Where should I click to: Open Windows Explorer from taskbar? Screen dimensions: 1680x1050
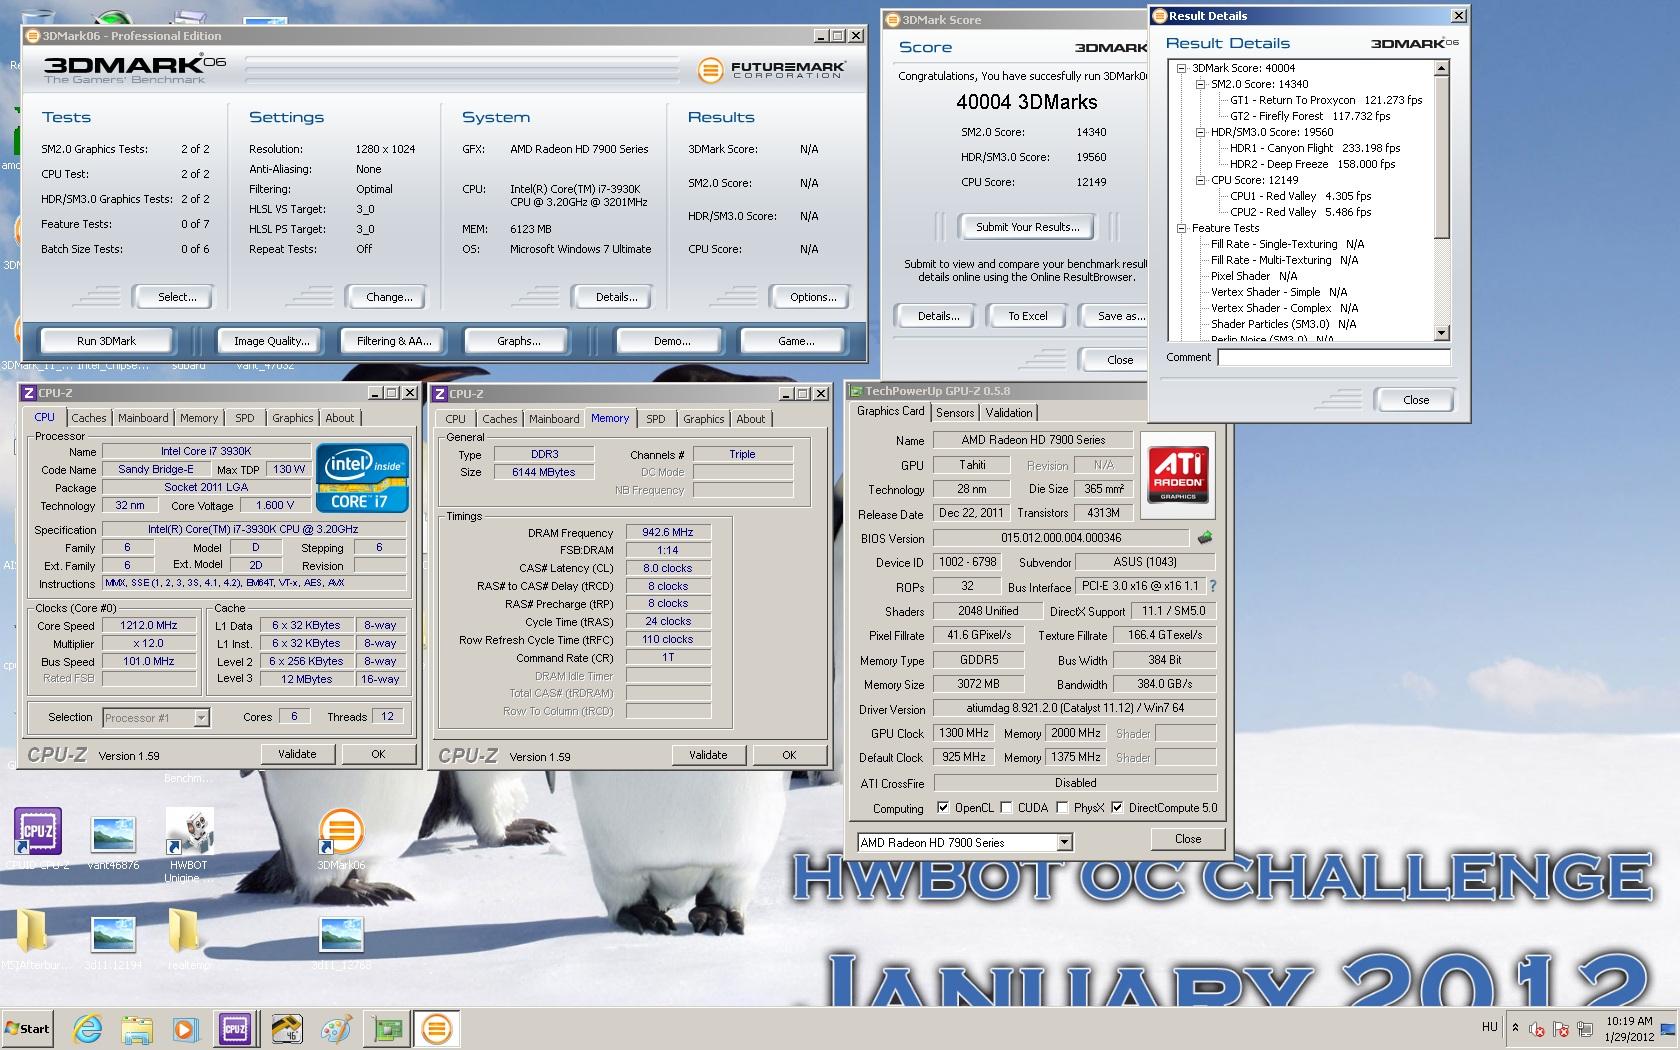pos(137,1029)
